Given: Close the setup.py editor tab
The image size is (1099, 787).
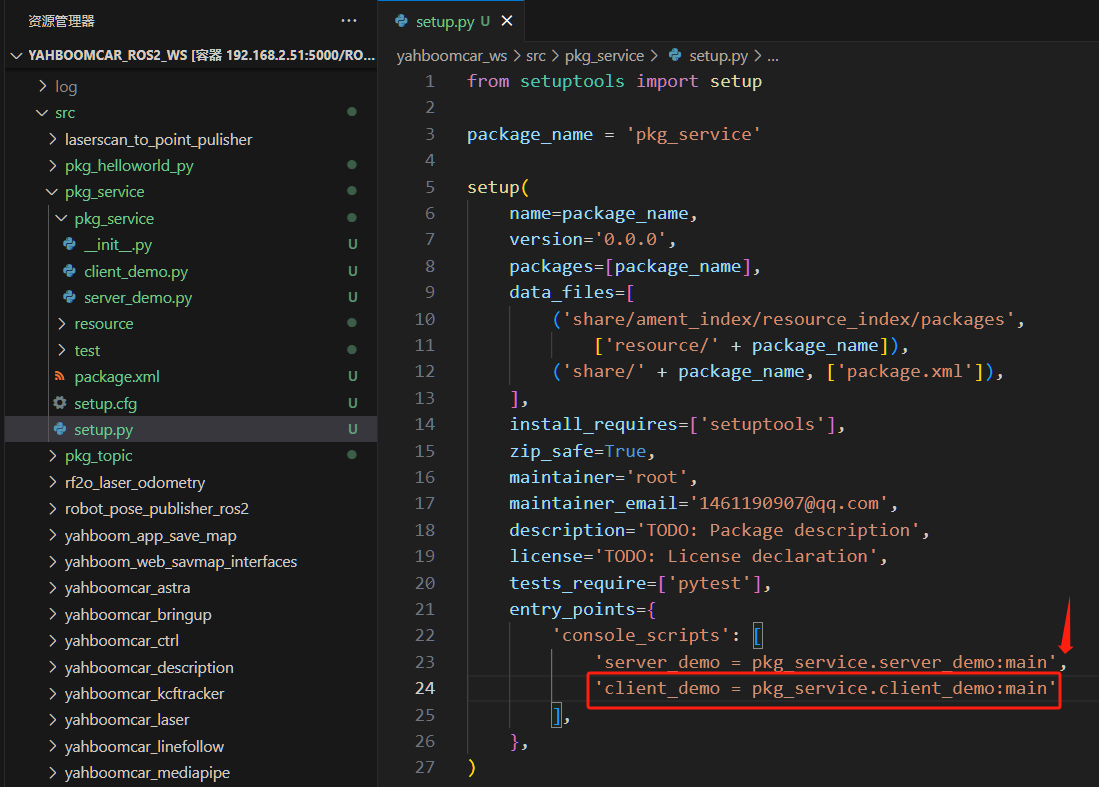Looking at the screenshot, I should (x=507, y=21).
